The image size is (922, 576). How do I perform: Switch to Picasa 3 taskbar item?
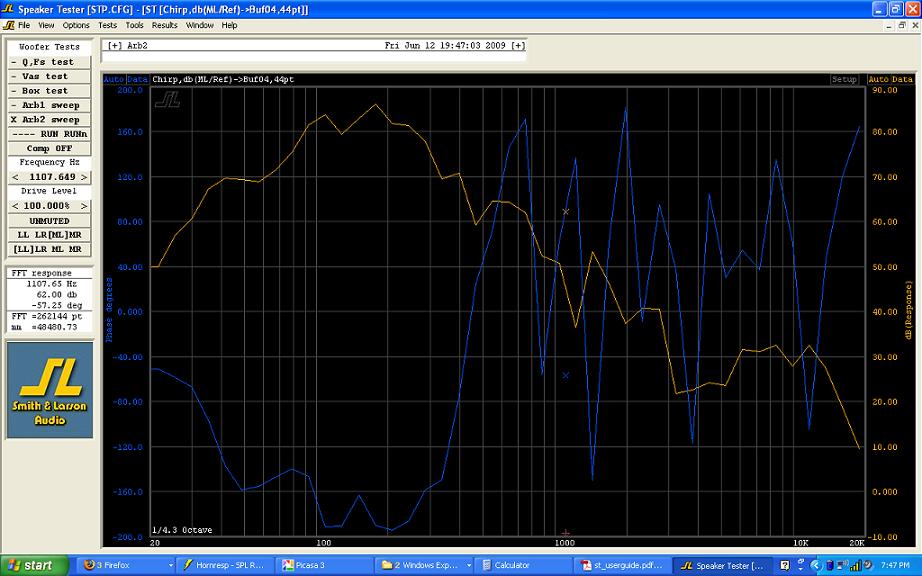pos(323,565)
